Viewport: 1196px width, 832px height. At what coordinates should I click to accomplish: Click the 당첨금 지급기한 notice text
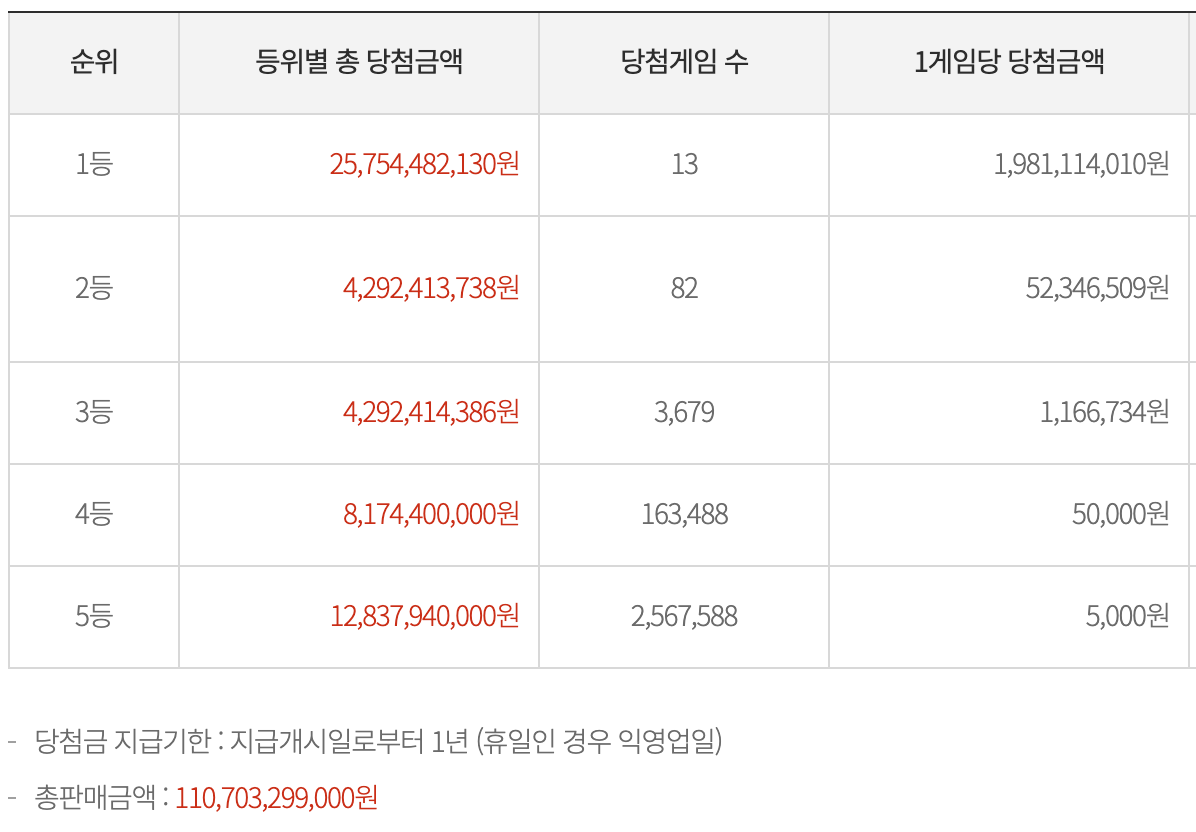[x=378, y=741]
